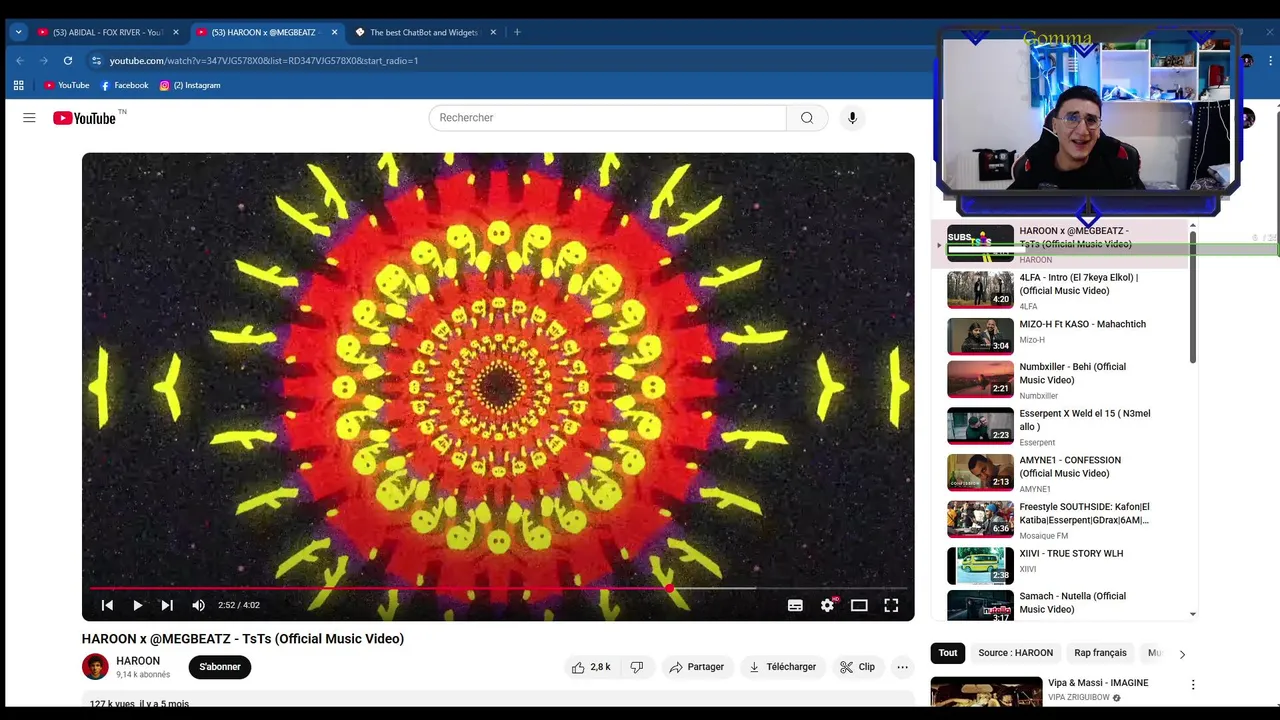The width and height of the screenshot is (1280, 720).
Task: Create a Clip of the video
Action: click(x=858, y=667)
